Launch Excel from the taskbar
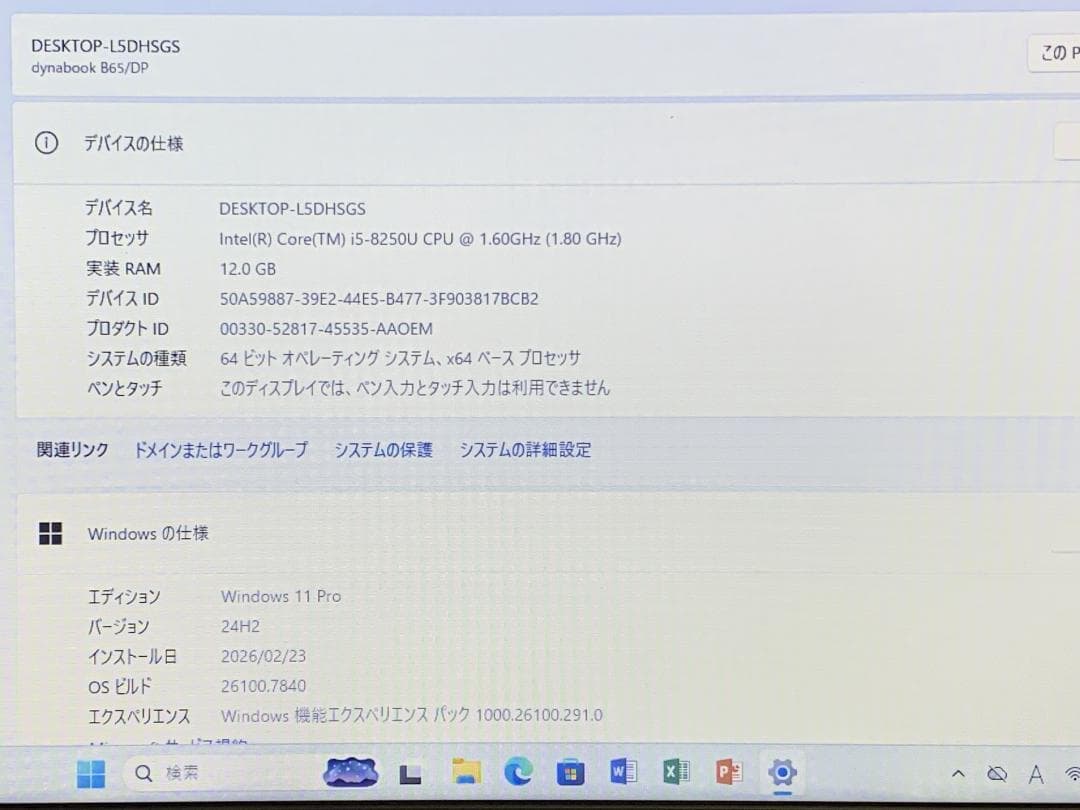The height and width of the screenshot is (810, 1080). point(675,772)
